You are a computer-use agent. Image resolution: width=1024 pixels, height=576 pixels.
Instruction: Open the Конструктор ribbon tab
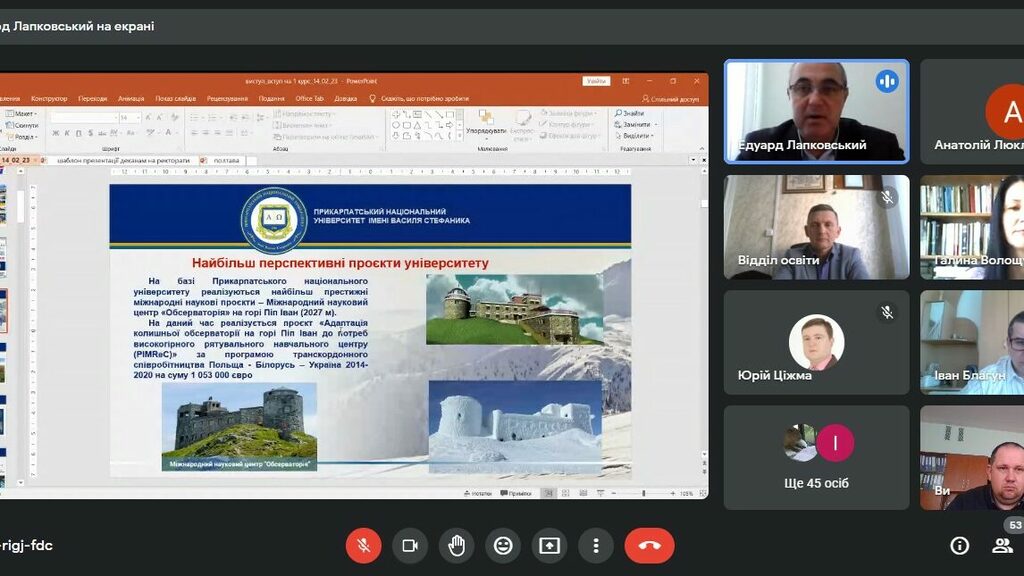[49, 98]
